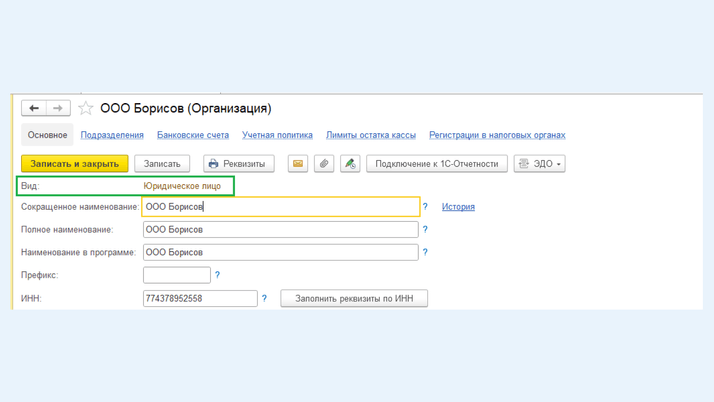714x402 pixels.
Task: Open the Лимиты остатка кассы section
Action: point(371,135)
